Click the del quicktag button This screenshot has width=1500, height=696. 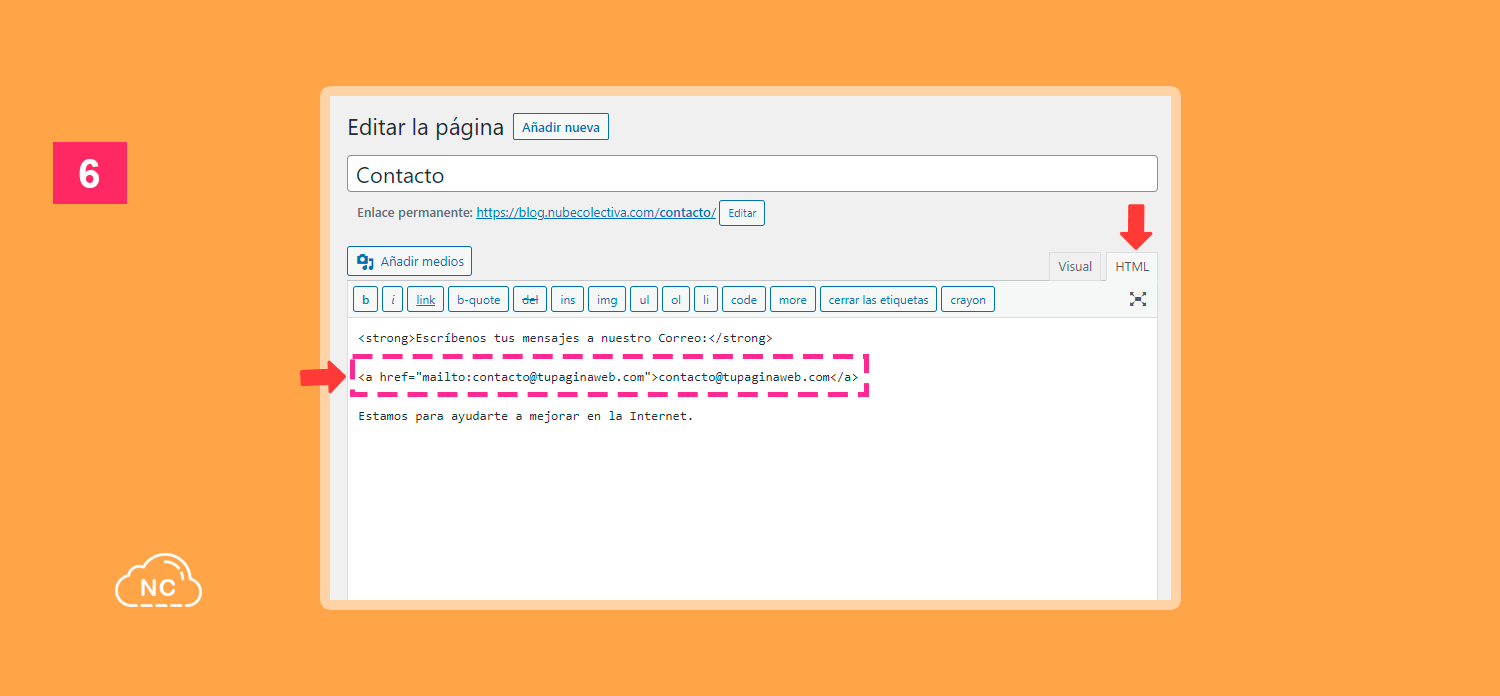pyautogui.click(x=530, y=299)
